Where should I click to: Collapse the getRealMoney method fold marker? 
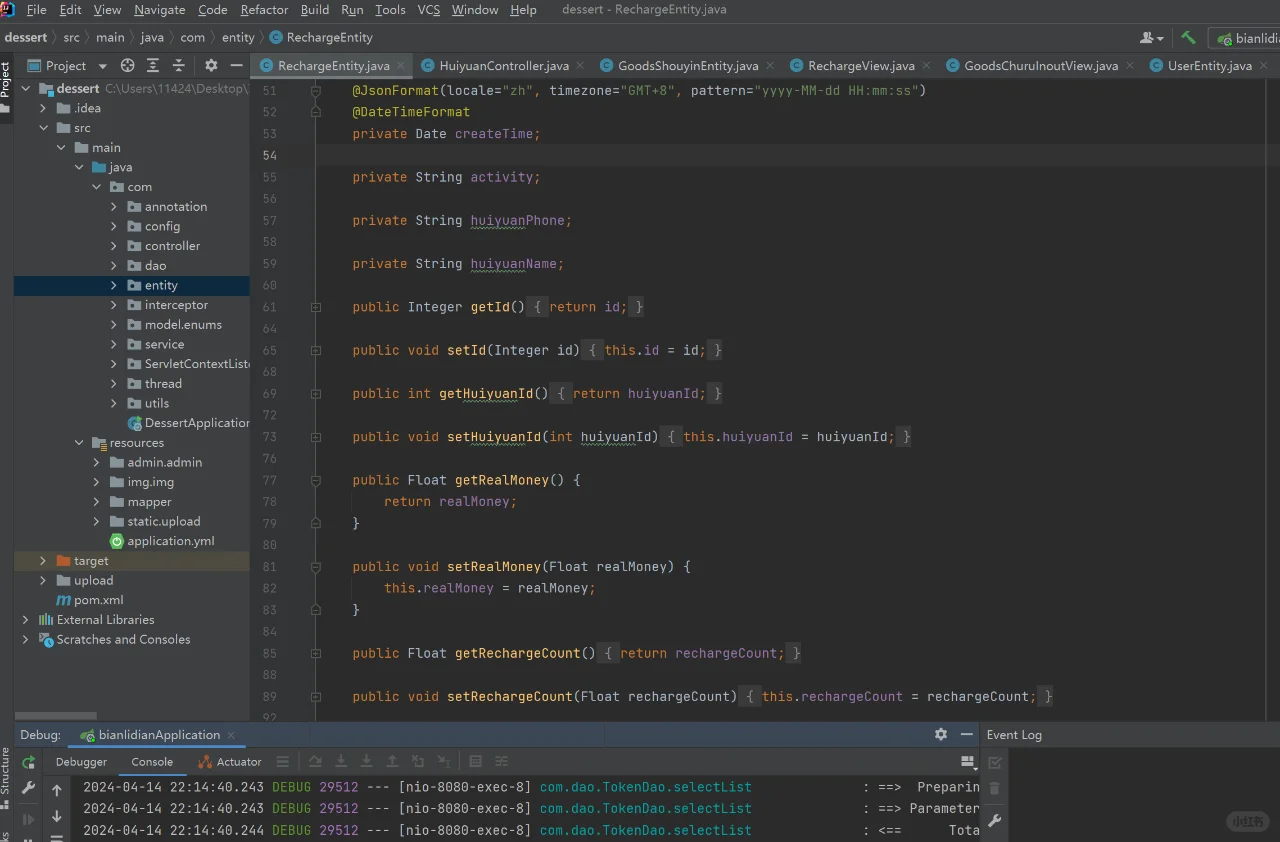[316, 481]
